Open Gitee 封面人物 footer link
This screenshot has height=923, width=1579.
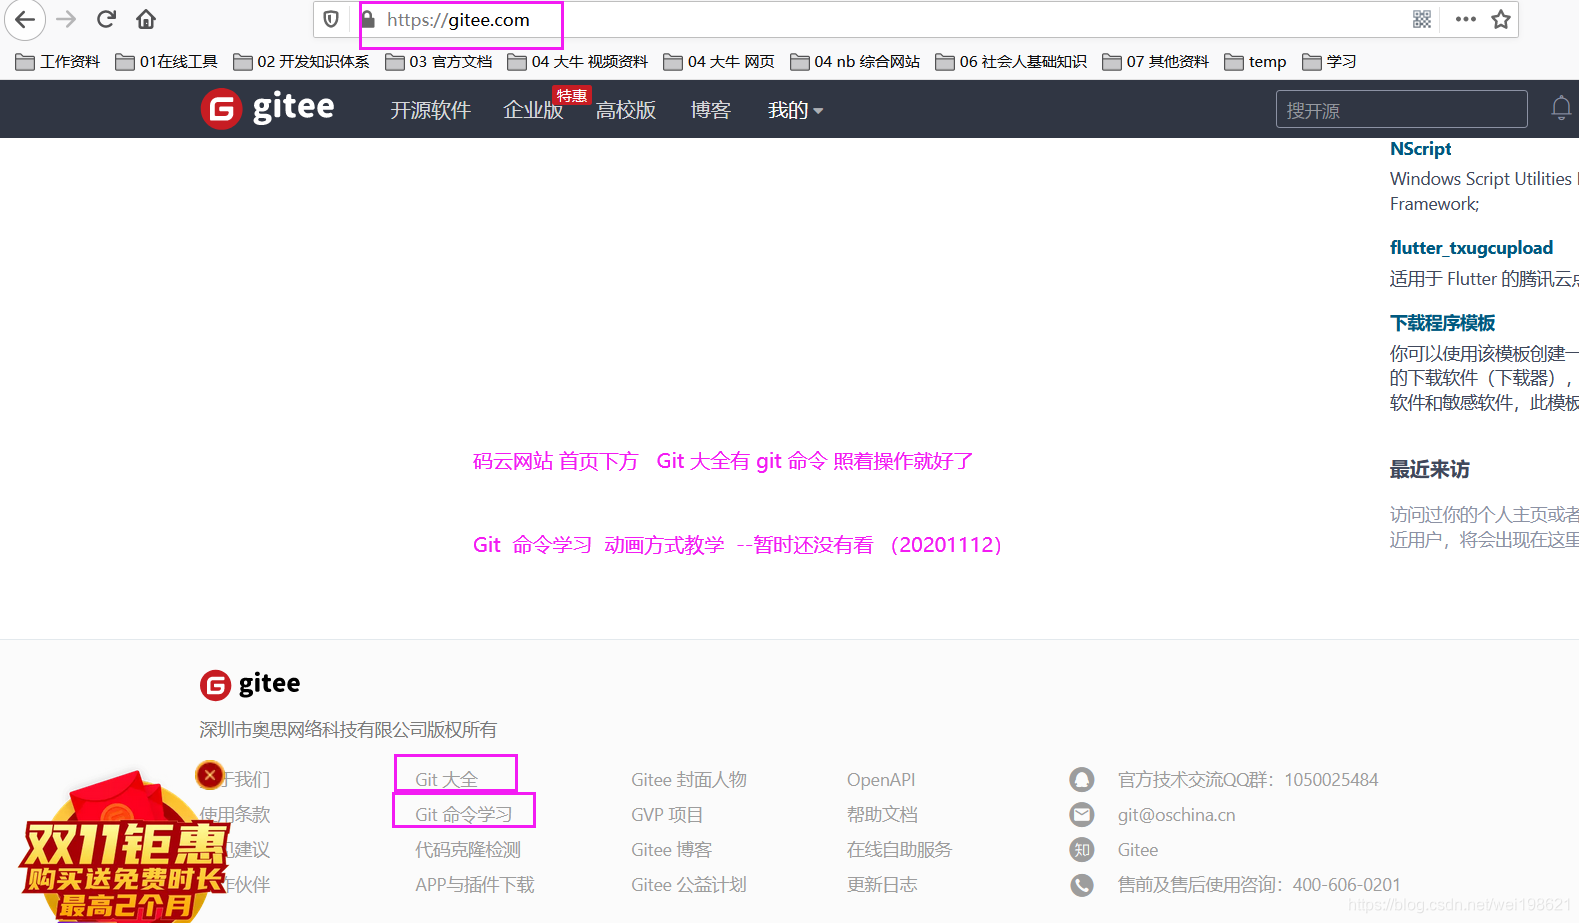(689, 780)
